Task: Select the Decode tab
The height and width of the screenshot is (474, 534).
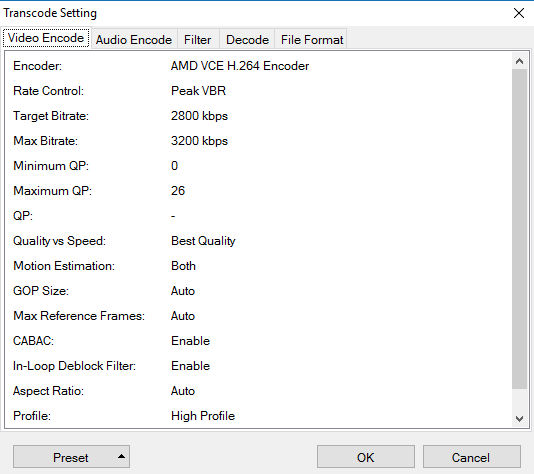Action: (247, 40)
